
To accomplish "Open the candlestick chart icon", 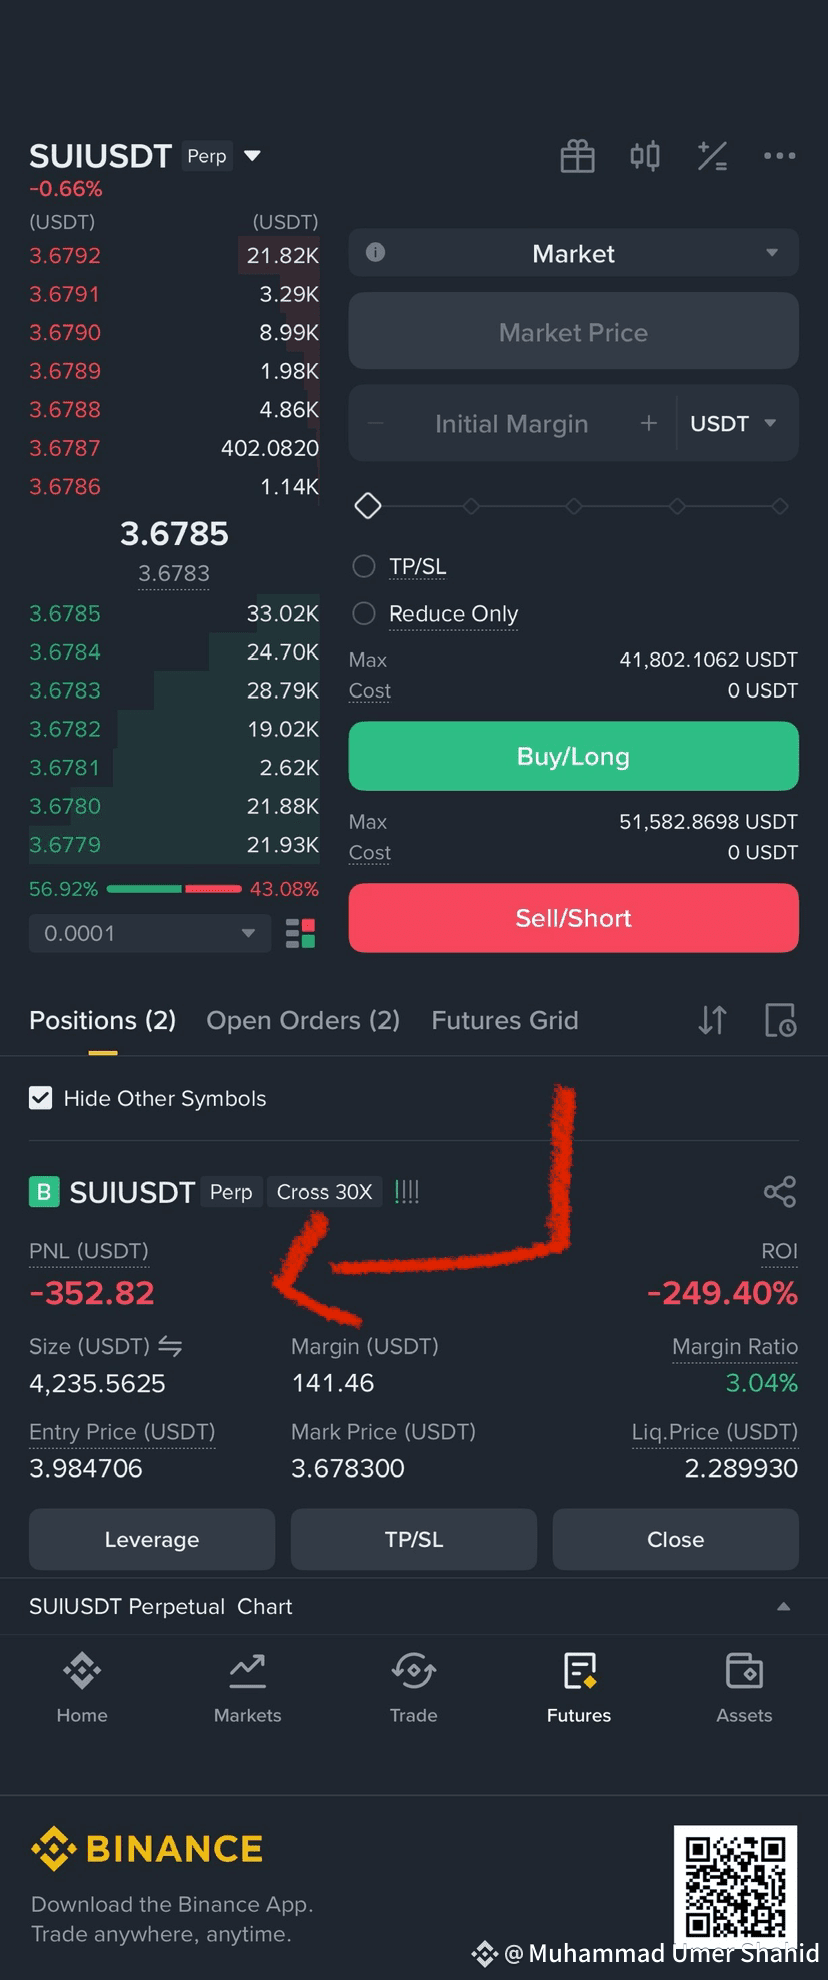I will 645,156.
